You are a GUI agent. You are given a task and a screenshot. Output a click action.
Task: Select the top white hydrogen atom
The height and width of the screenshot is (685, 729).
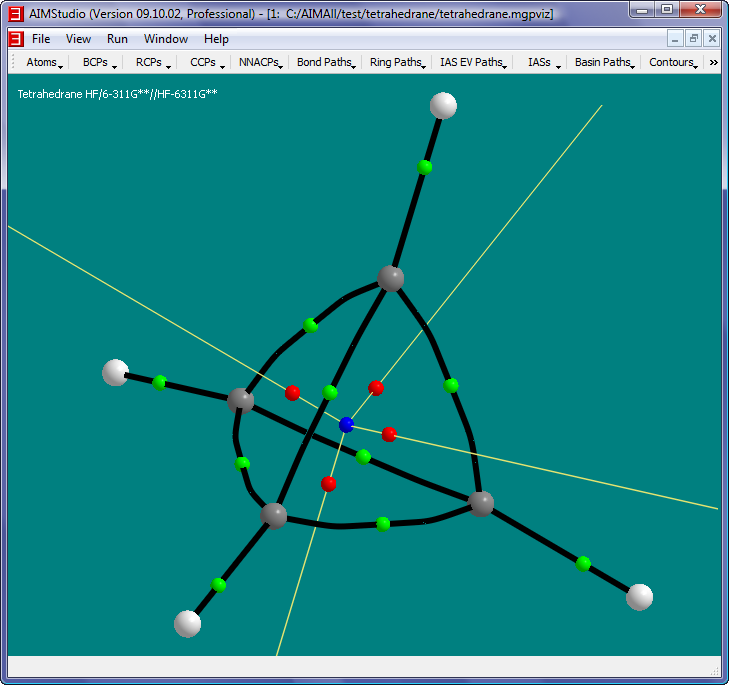pyautogui.click(x=443, y=106)
